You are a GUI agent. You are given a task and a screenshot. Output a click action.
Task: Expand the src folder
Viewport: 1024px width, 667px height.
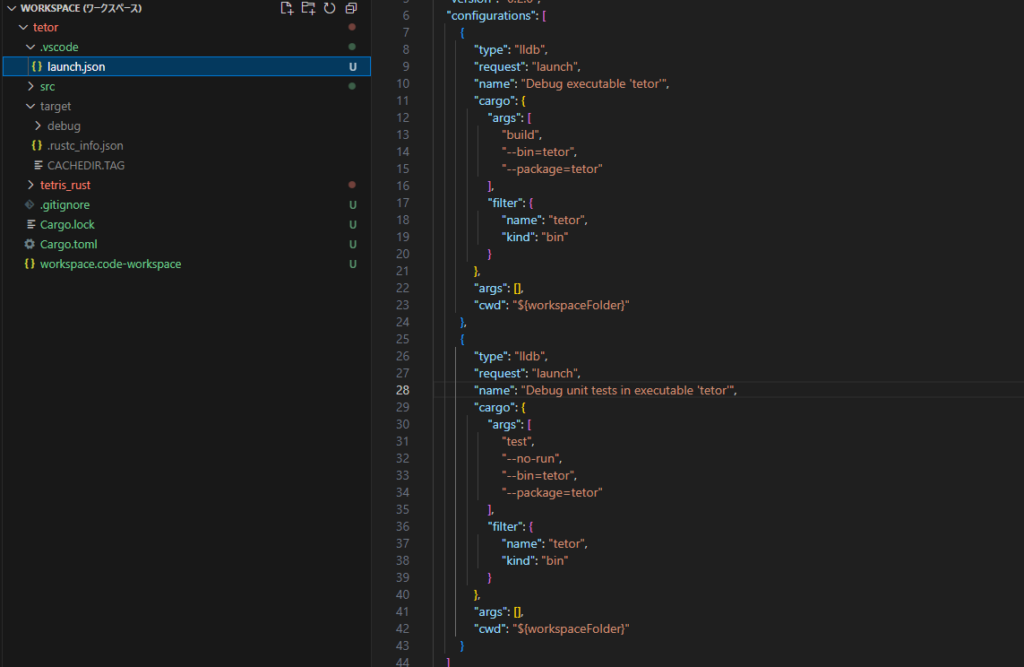pos(31,86)
